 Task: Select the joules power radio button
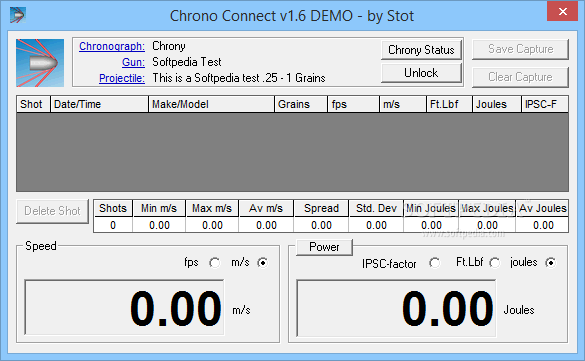[x=550, y=263]
